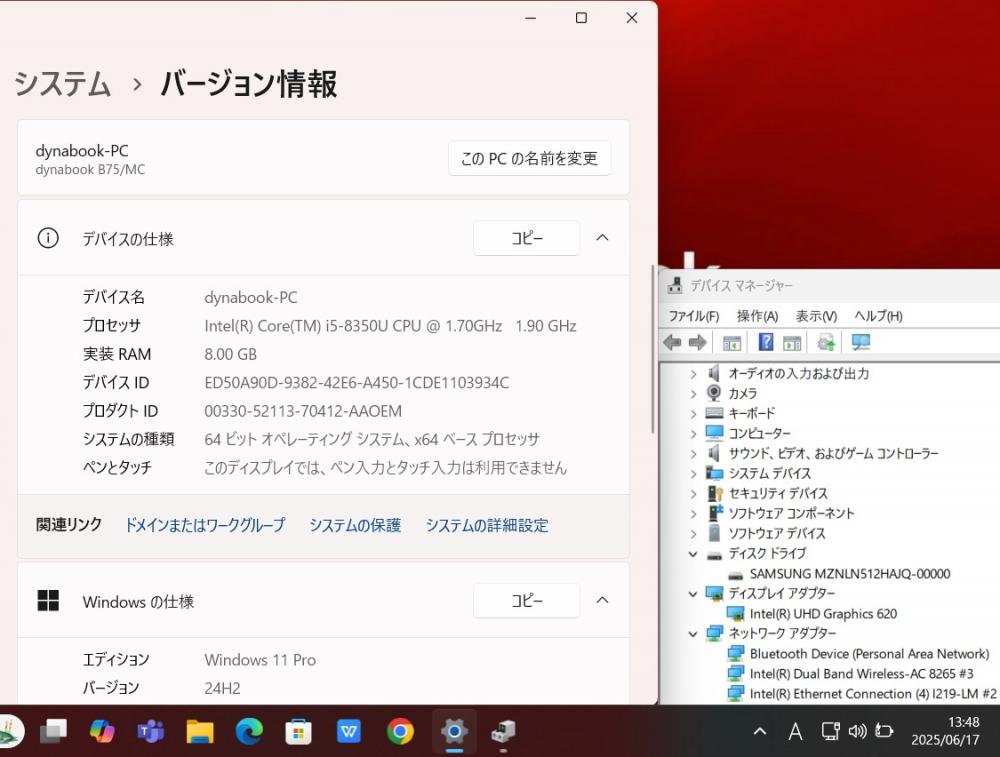Click the Forward arrow in Device Manager toolbar
This screenshot has height=757, width=1000.
click(698, 342)
